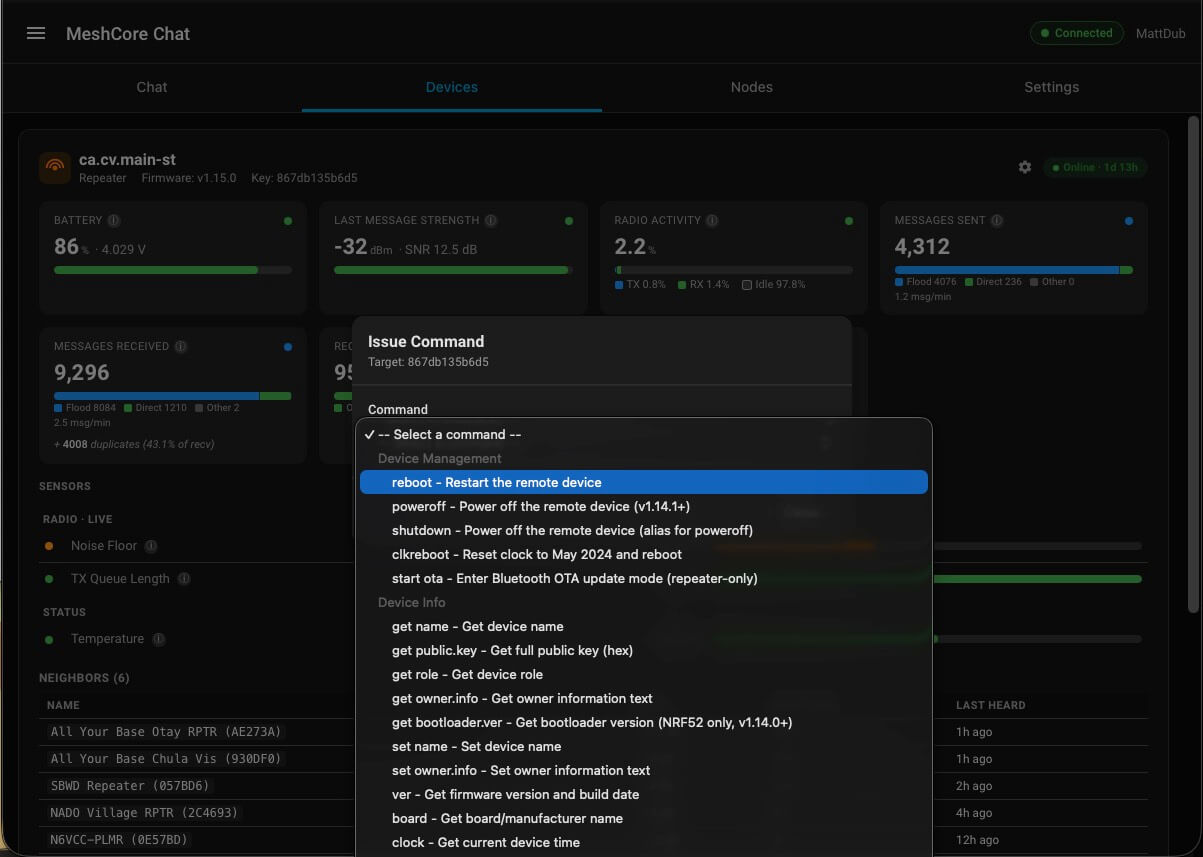Choose get public.key - Get full public key
The image size is (1203, 857).
(644, 650)
